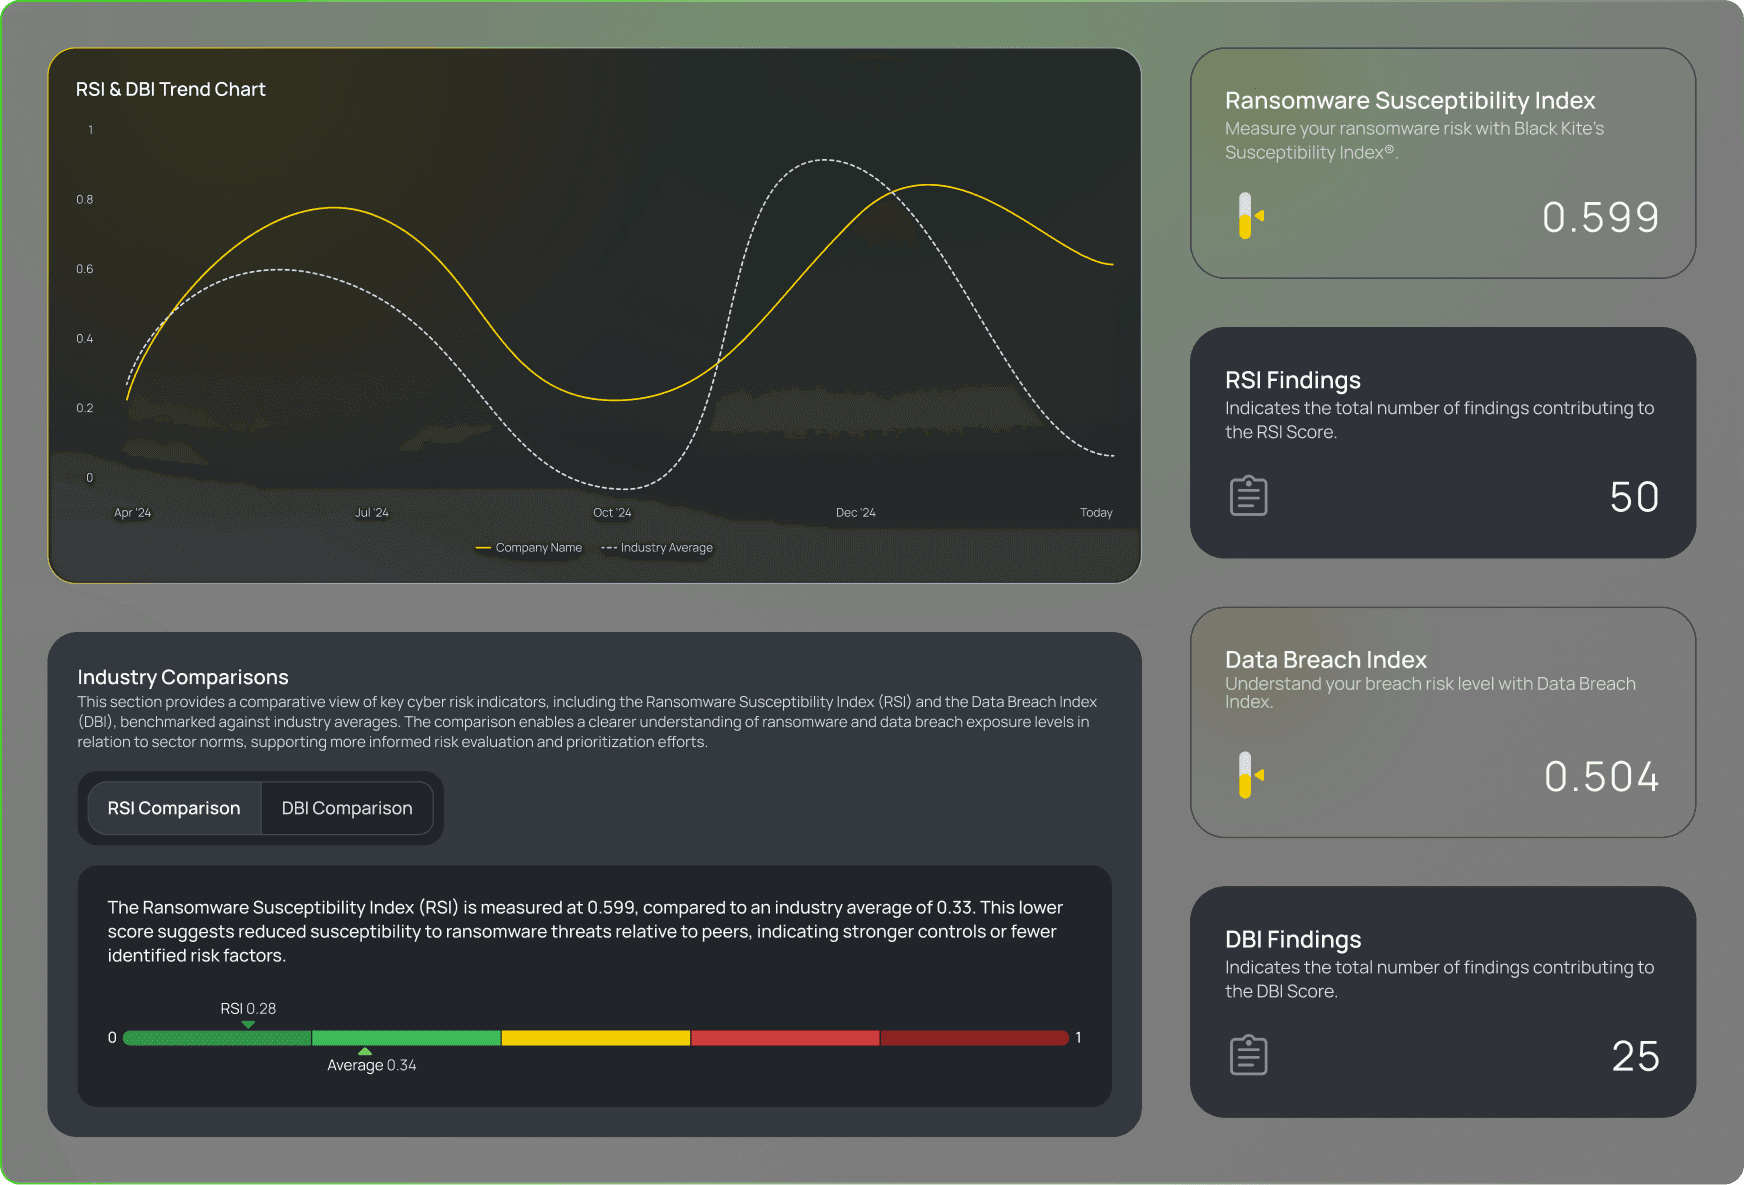The height and width of the screenshot is (1185, 1744).
Task: Open the Ransomware Susceptibility Index card title
Action: (1409, 101)
